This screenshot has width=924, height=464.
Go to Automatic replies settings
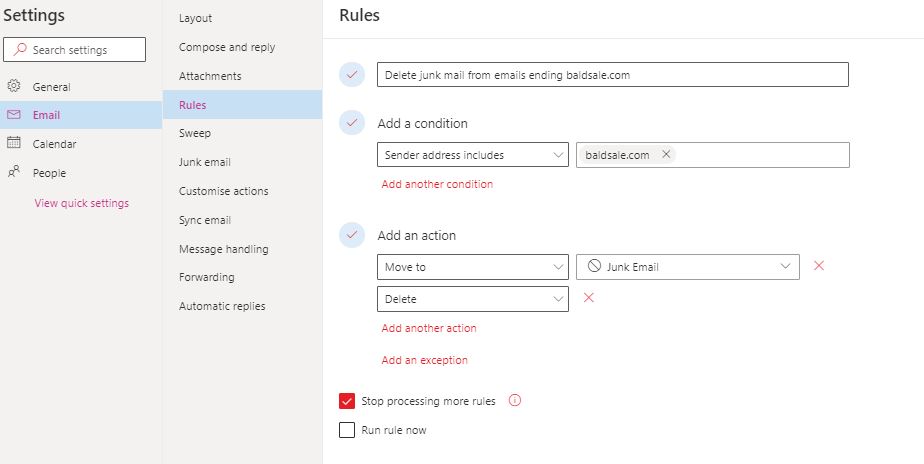222,306
